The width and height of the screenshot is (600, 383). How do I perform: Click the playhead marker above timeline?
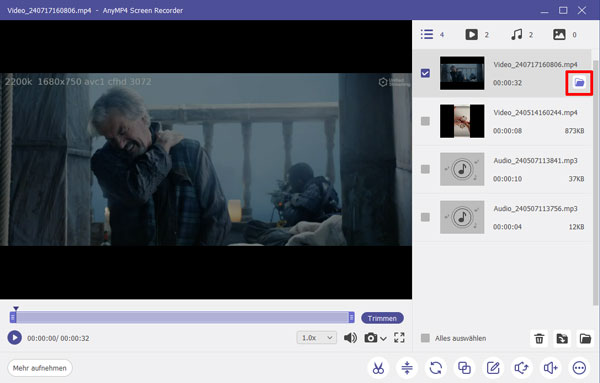point(16,308)
